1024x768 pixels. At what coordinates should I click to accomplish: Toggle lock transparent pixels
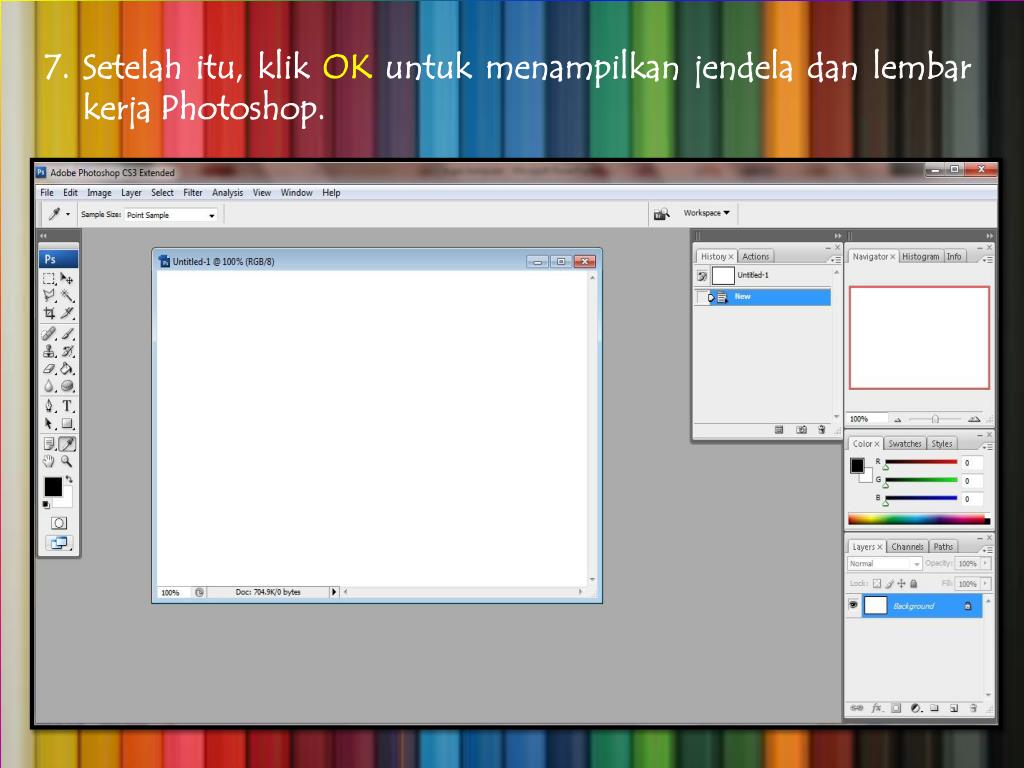click(x=877, y=583)
